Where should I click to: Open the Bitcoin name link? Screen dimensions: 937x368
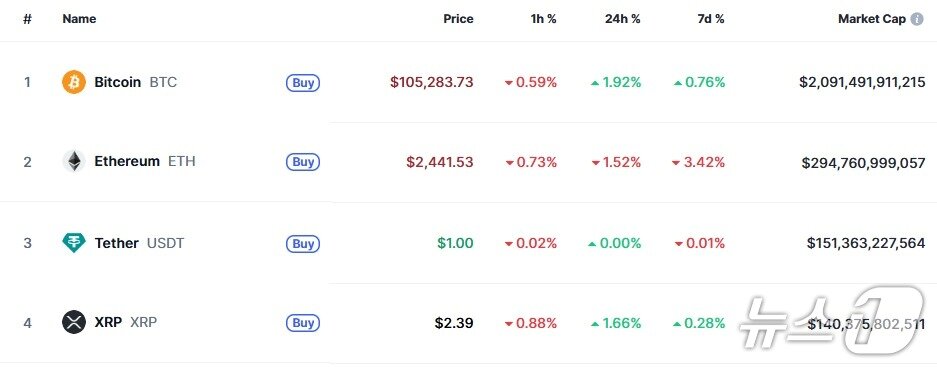118,82
